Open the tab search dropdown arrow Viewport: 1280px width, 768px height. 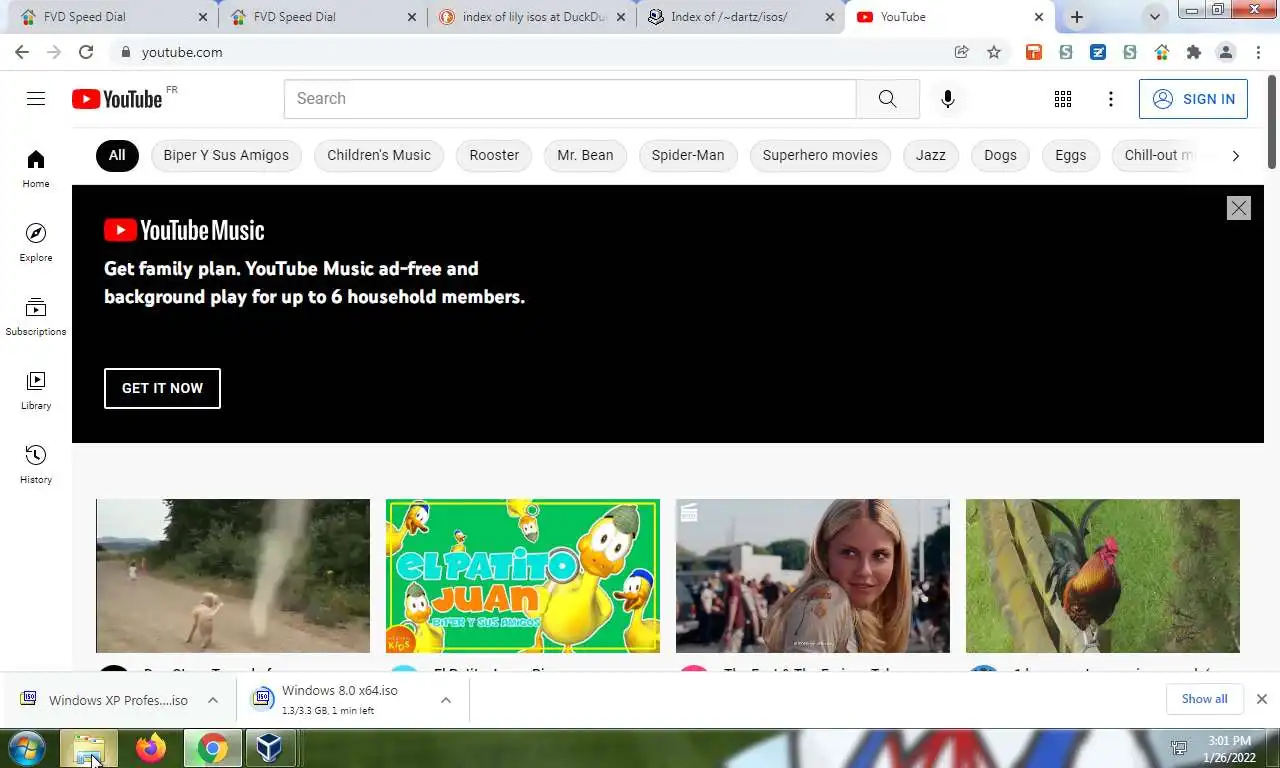[x=1155, y=17]
